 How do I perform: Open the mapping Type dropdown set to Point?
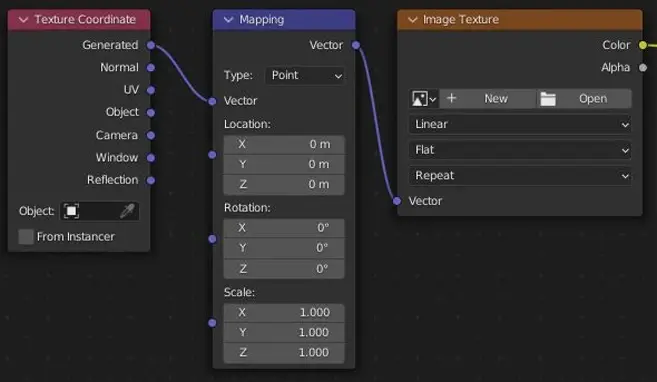(x=305, y=75)
